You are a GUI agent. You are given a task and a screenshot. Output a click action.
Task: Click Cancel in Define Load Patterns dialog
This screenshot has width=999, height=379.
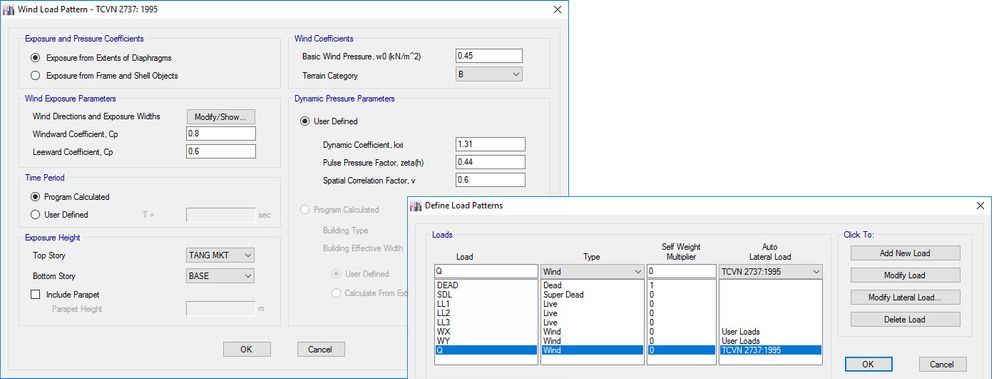coord(942,364)
